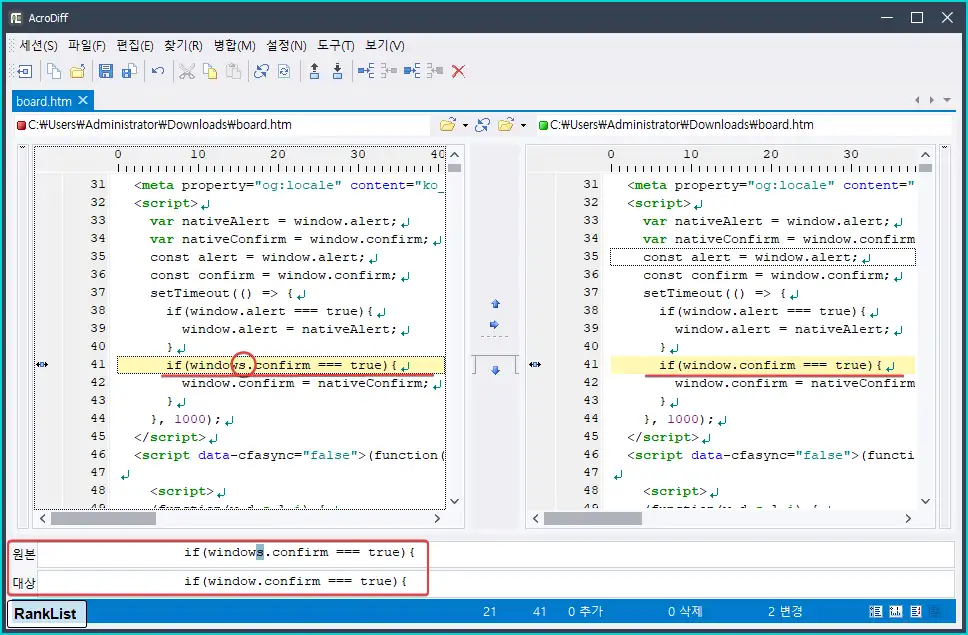Left pane vertical scrollbar up arrow

tap(455, 154)
